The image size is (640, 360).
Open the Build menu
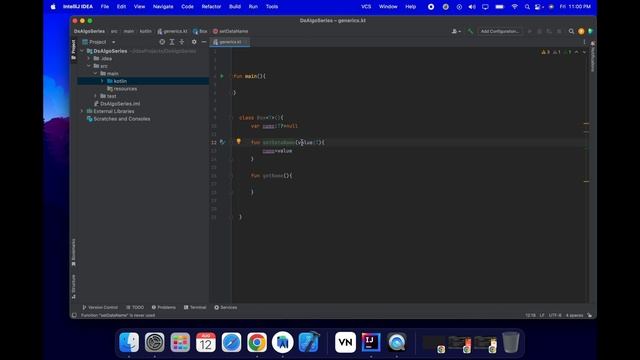tap(235, 7)
